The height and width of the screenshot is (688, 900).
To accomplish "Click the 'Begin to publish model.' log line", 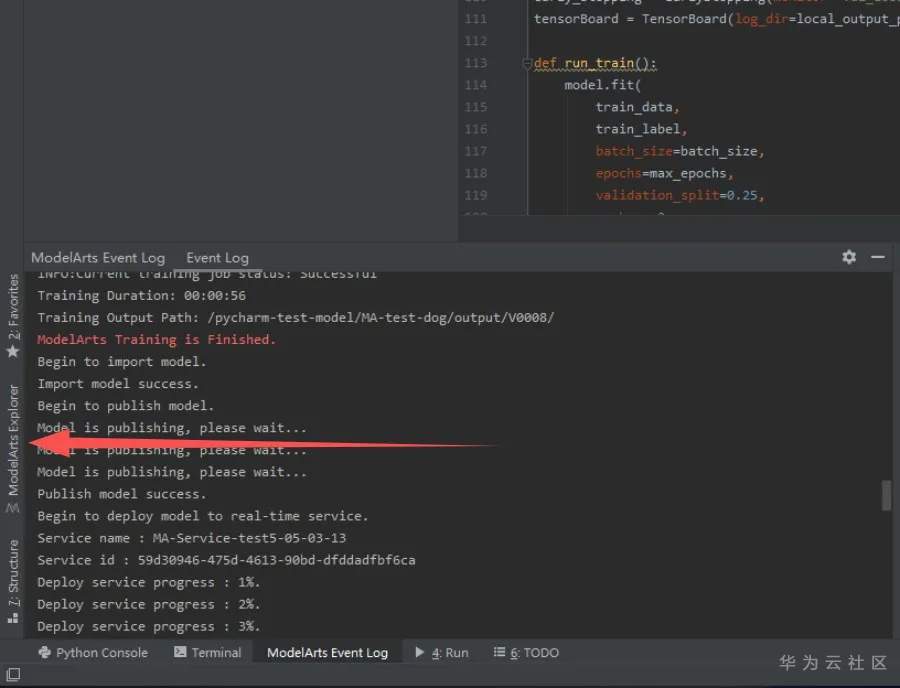I will [x=126, y=406].
